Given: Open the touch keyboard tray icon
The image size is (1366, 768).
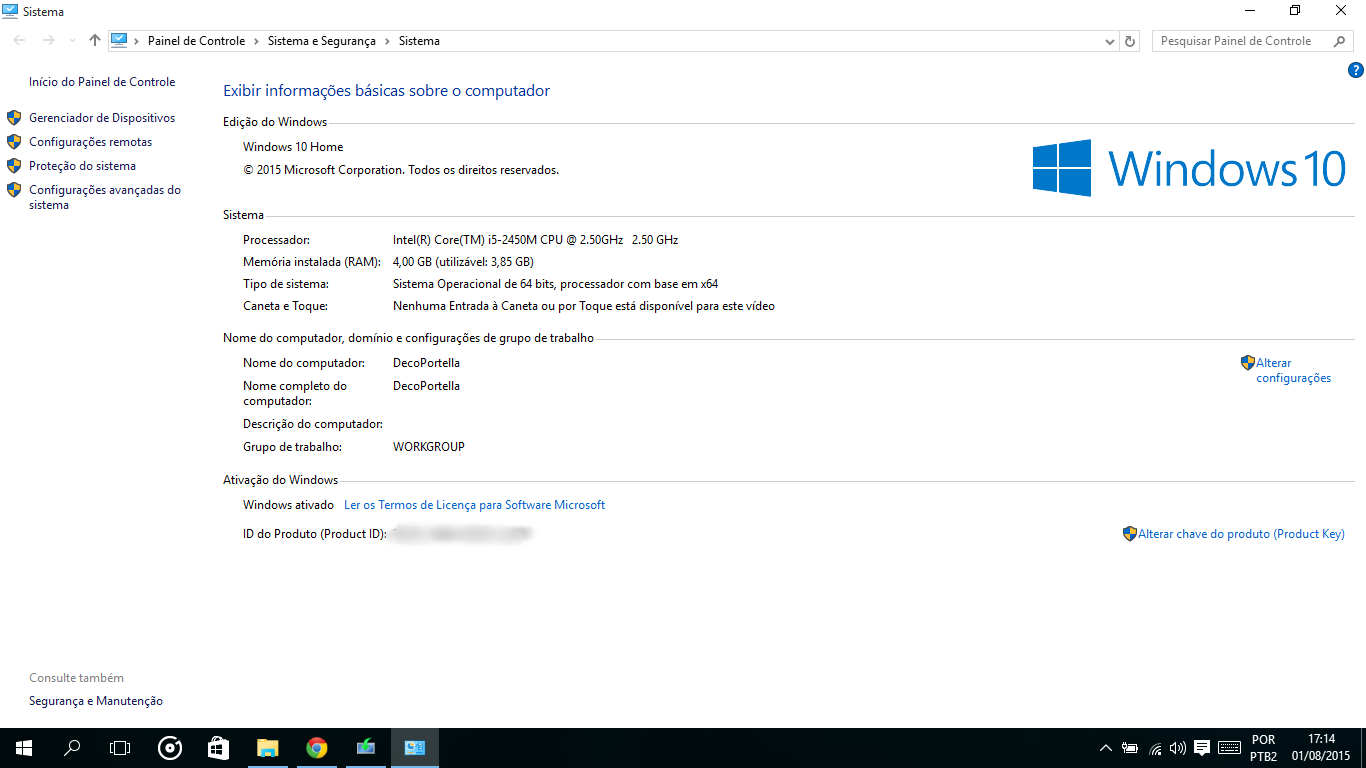Looking at the screenshot, I should coord(1230,748).
